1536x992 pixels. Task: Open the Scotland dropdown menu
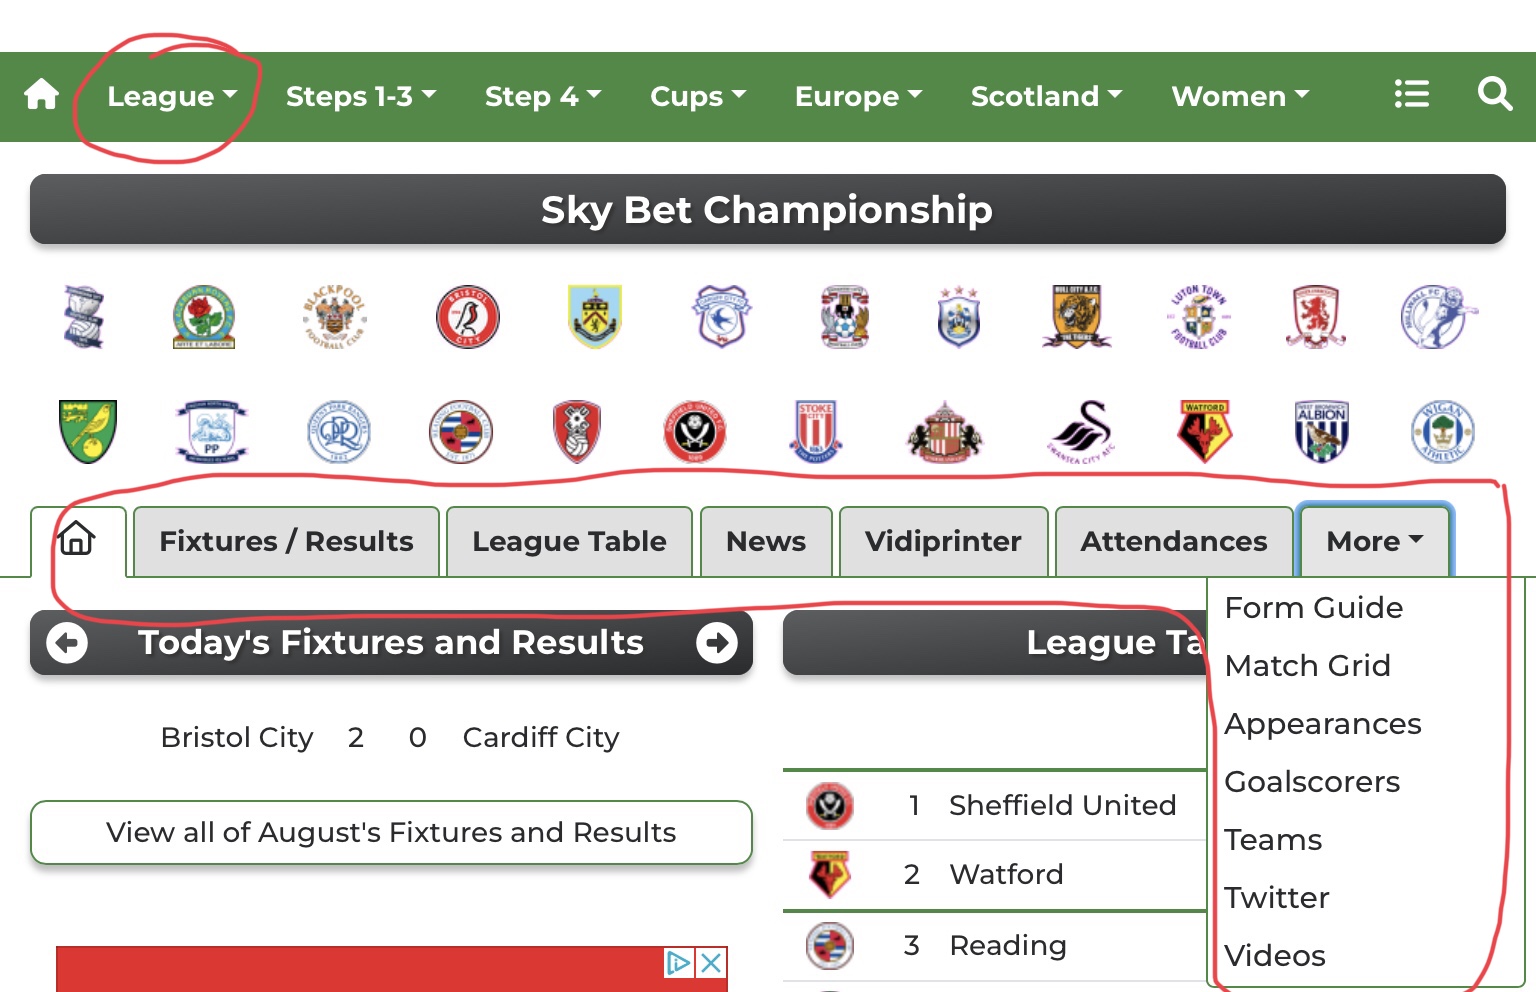click(x=1046, y=96)
